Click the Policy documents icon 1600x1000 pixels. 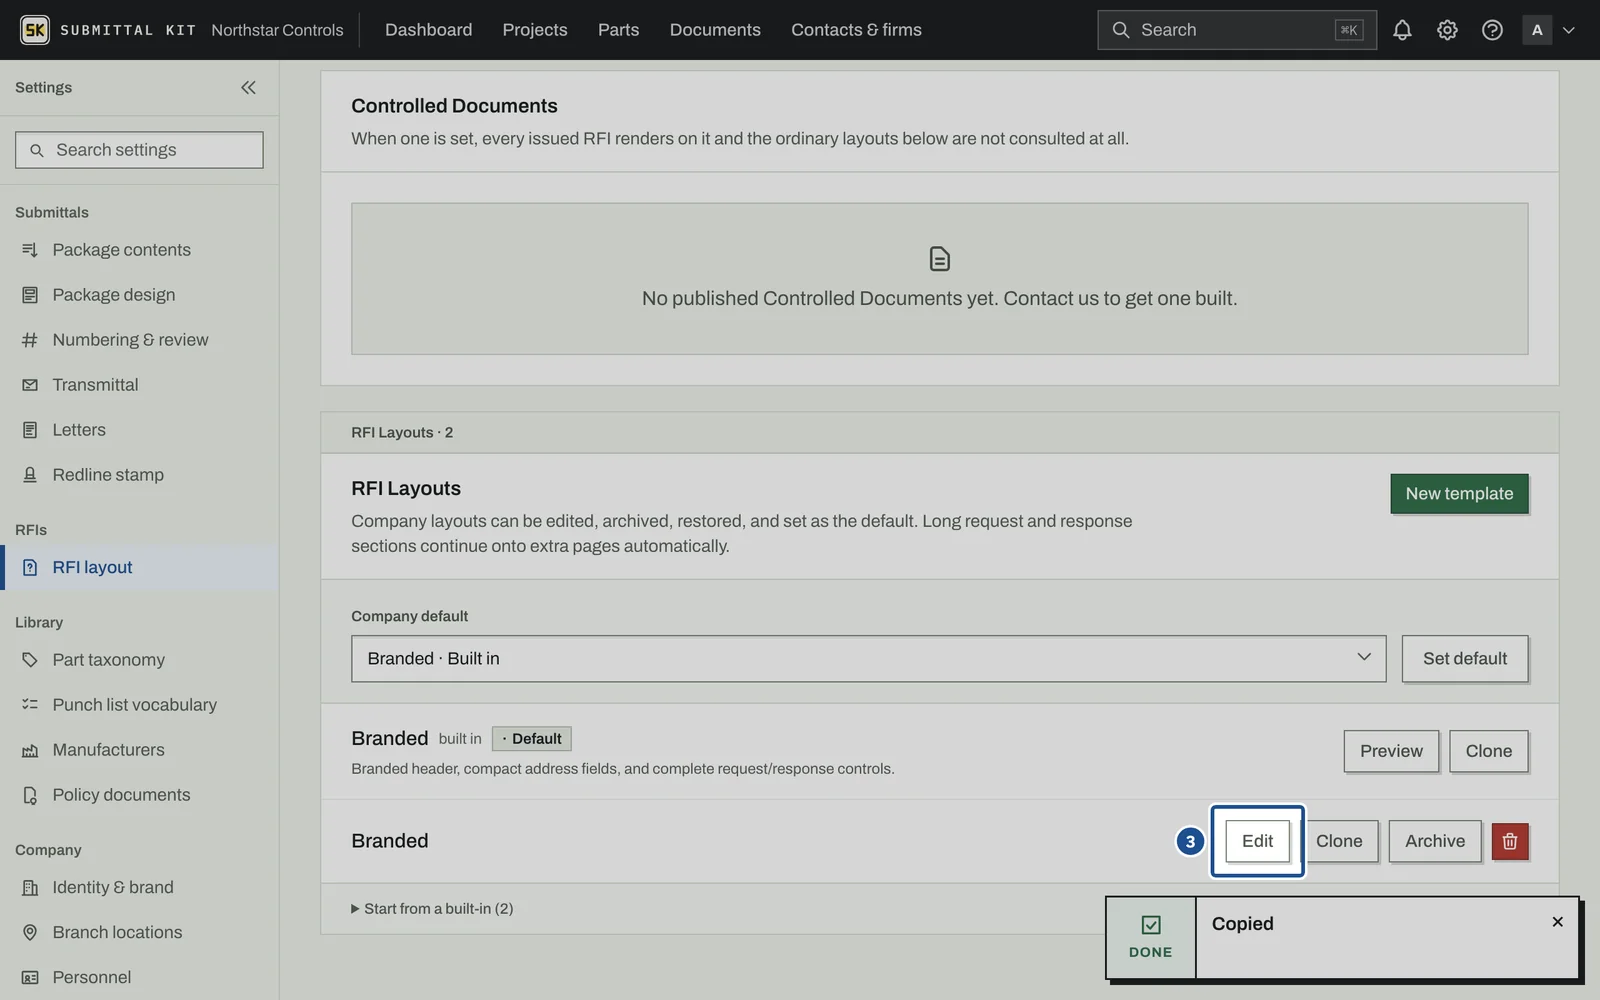[x=30, y=795]
